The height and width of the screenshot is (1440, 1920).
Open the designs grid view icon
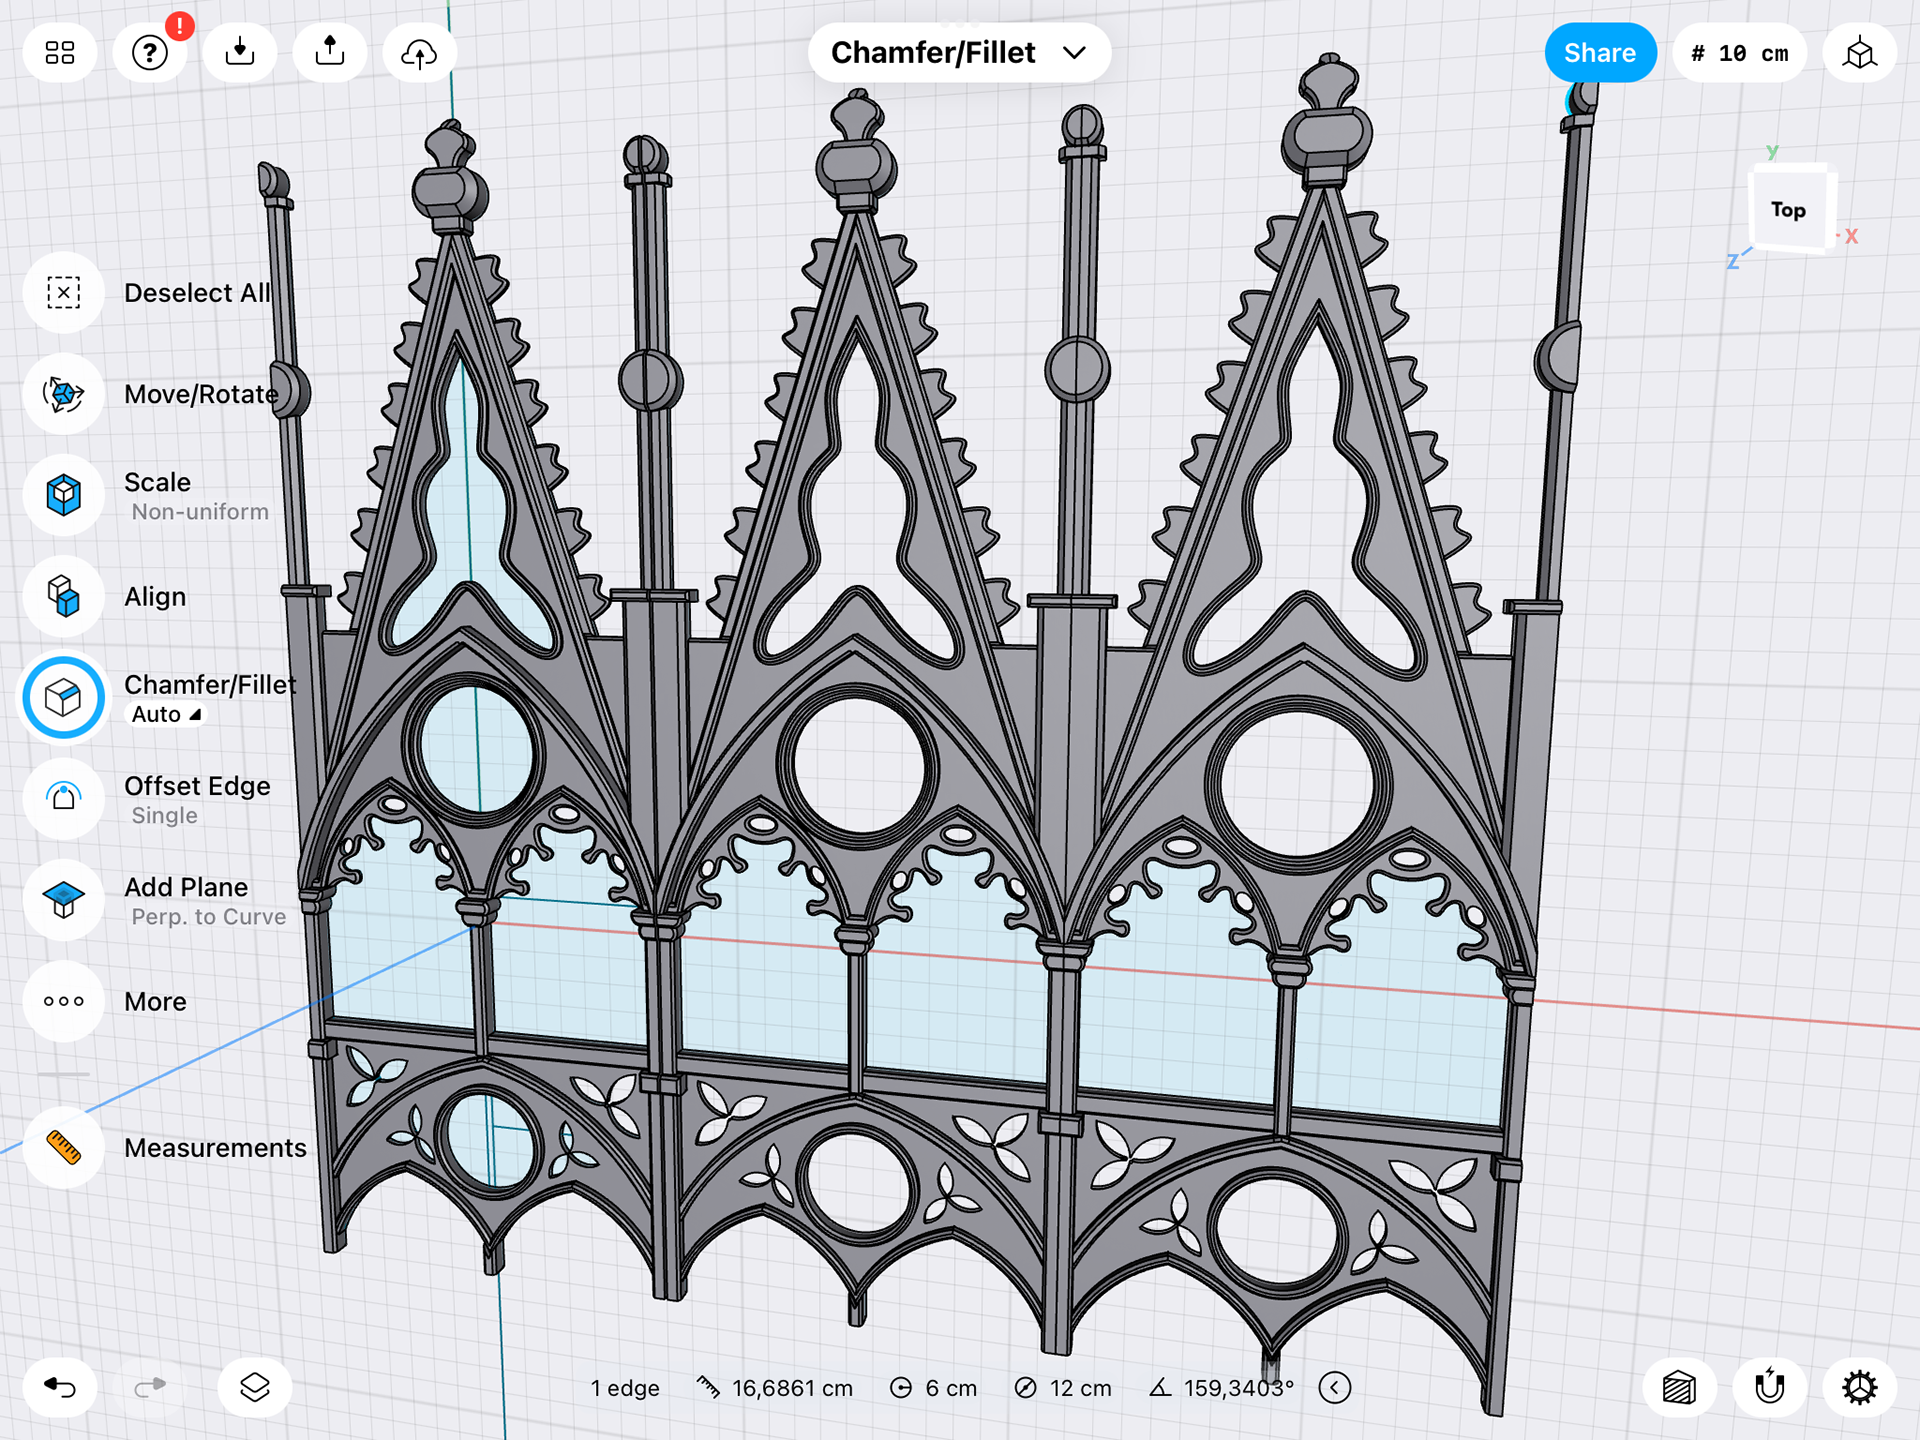60,53
